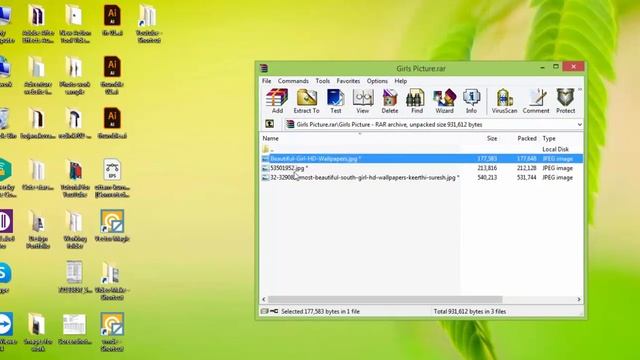Image resolution: width=640 pixels, height=360 pixels.
Task: Launch the Wizard toolbar icon
Action: tap(444, 101)
